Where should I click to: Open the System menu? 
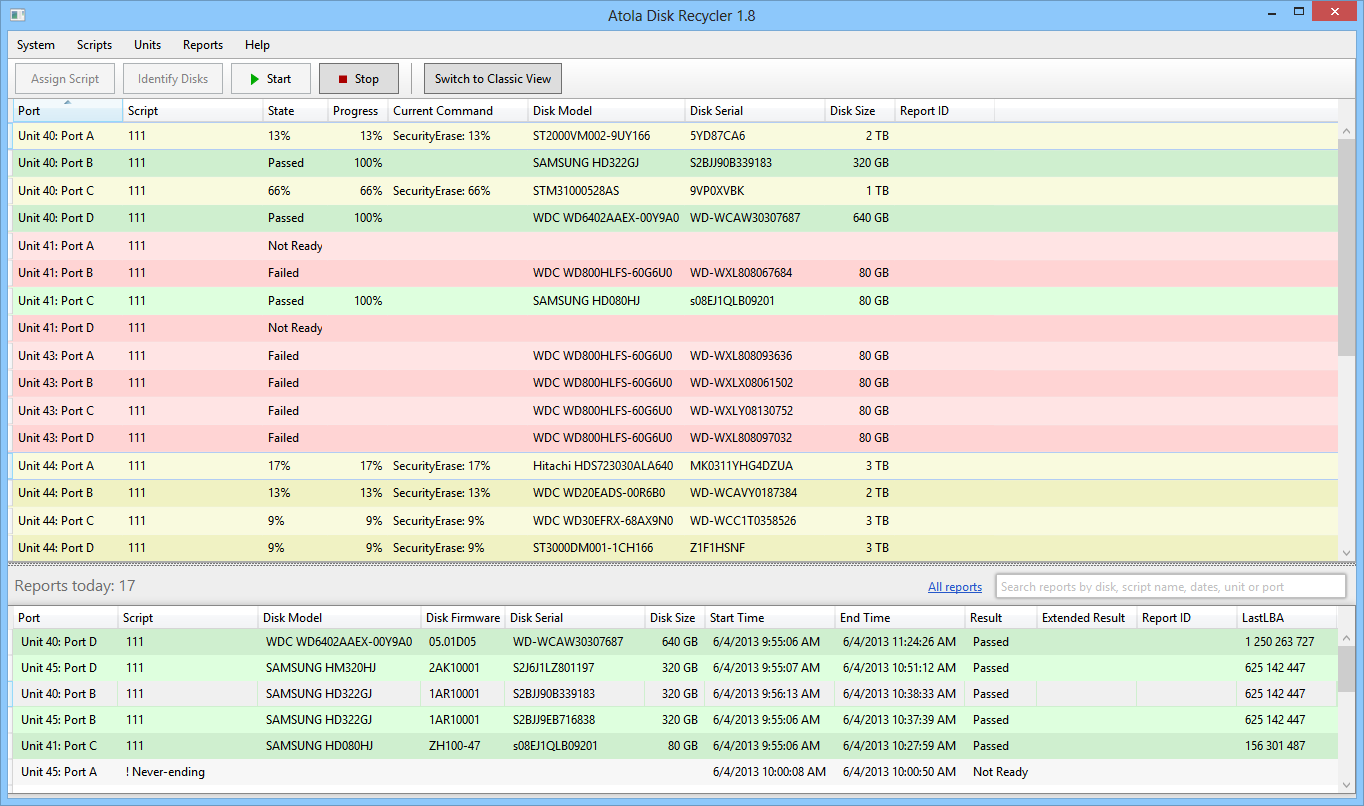click(36, 45)
